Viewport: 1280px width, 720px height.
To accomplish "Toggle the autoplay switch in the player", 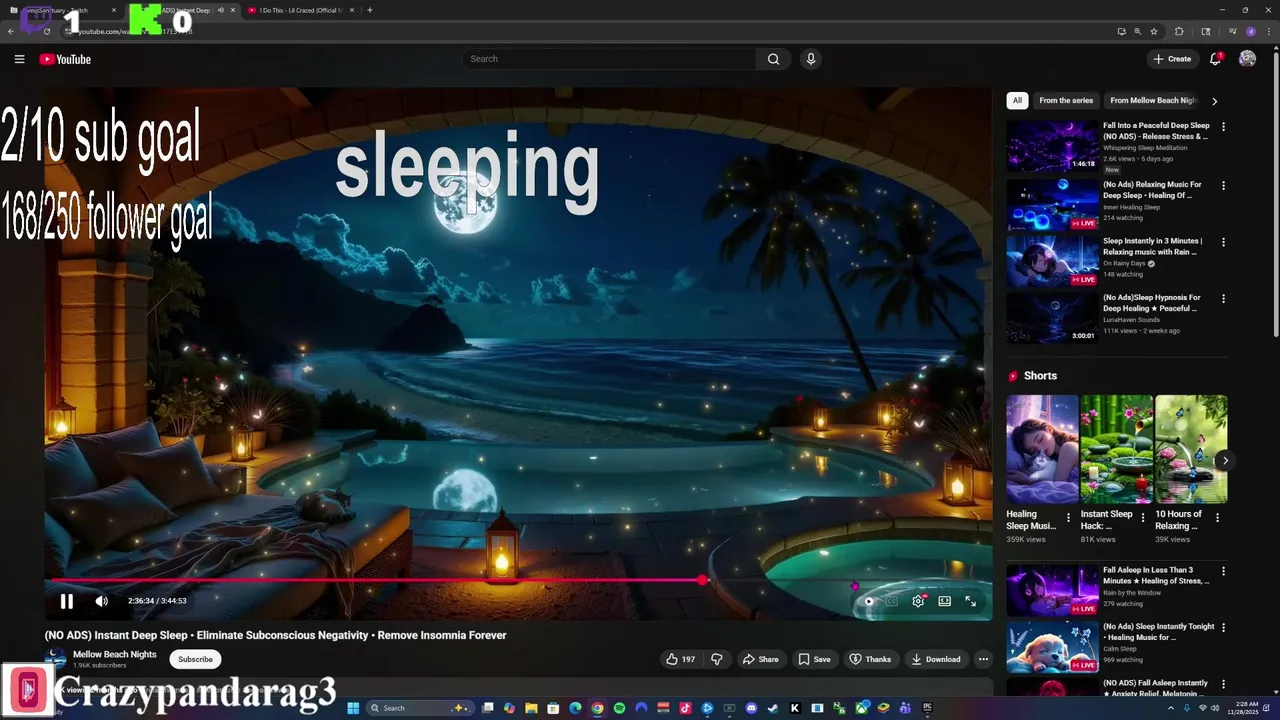I will point(867,601).
